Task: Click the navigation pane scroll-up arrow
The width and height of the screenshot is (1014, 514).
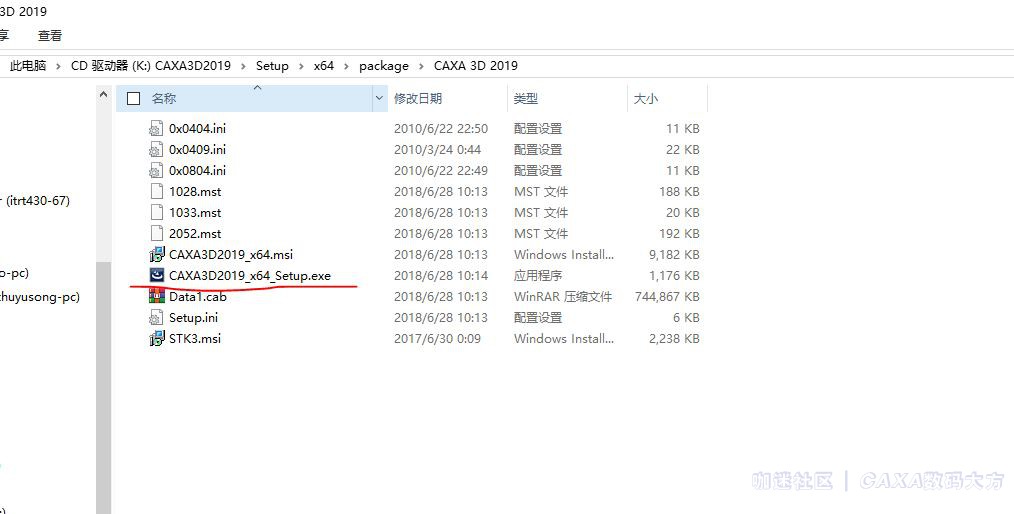Action: point(103,95)
